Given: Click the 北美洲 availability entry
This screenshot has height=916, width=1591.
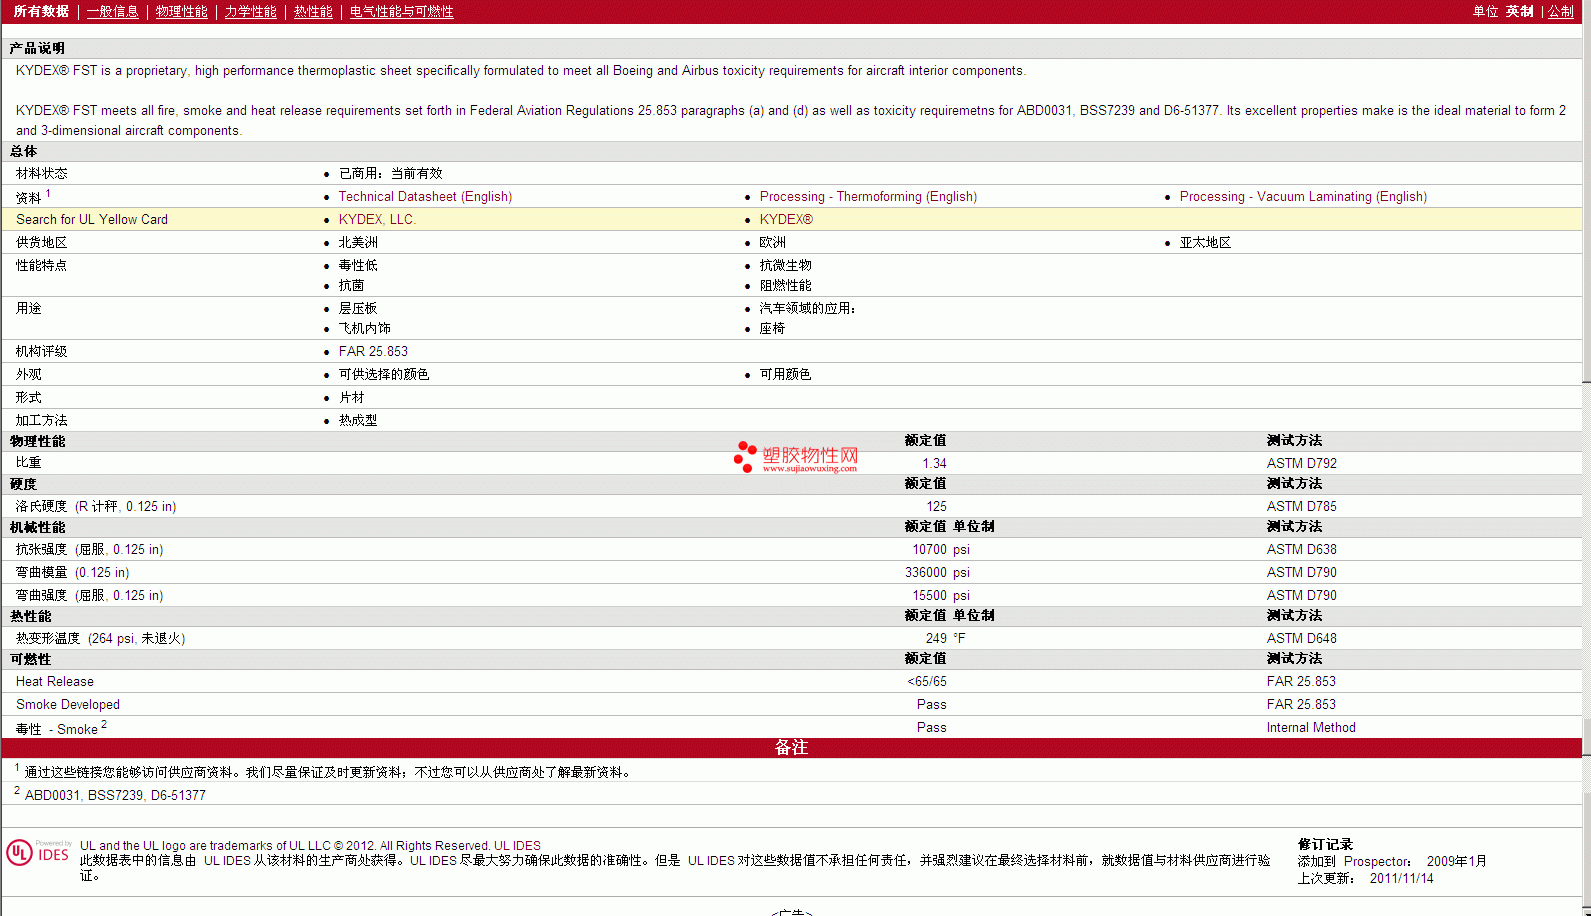Looking at the screenshot, I should pos(358,243).
